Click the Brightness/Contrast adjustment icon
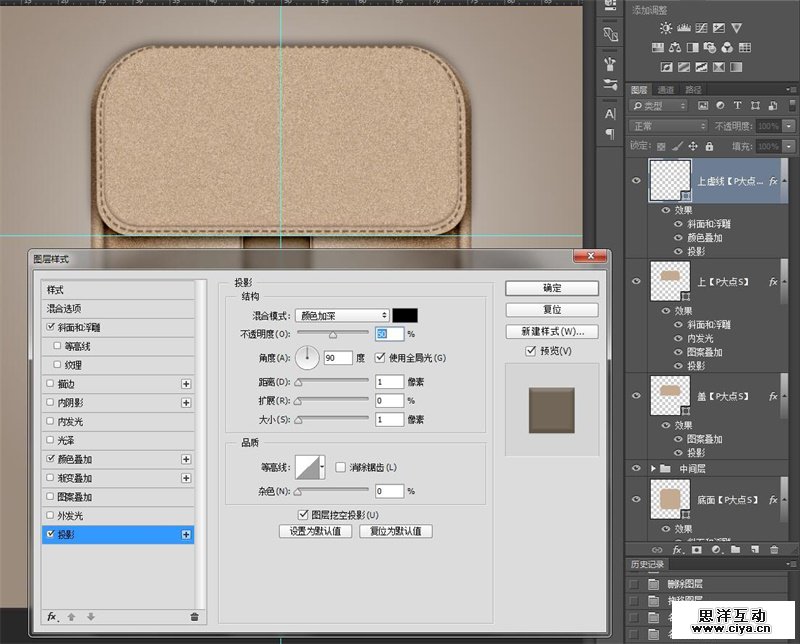 pyautogui.click(x=666, y=28)
